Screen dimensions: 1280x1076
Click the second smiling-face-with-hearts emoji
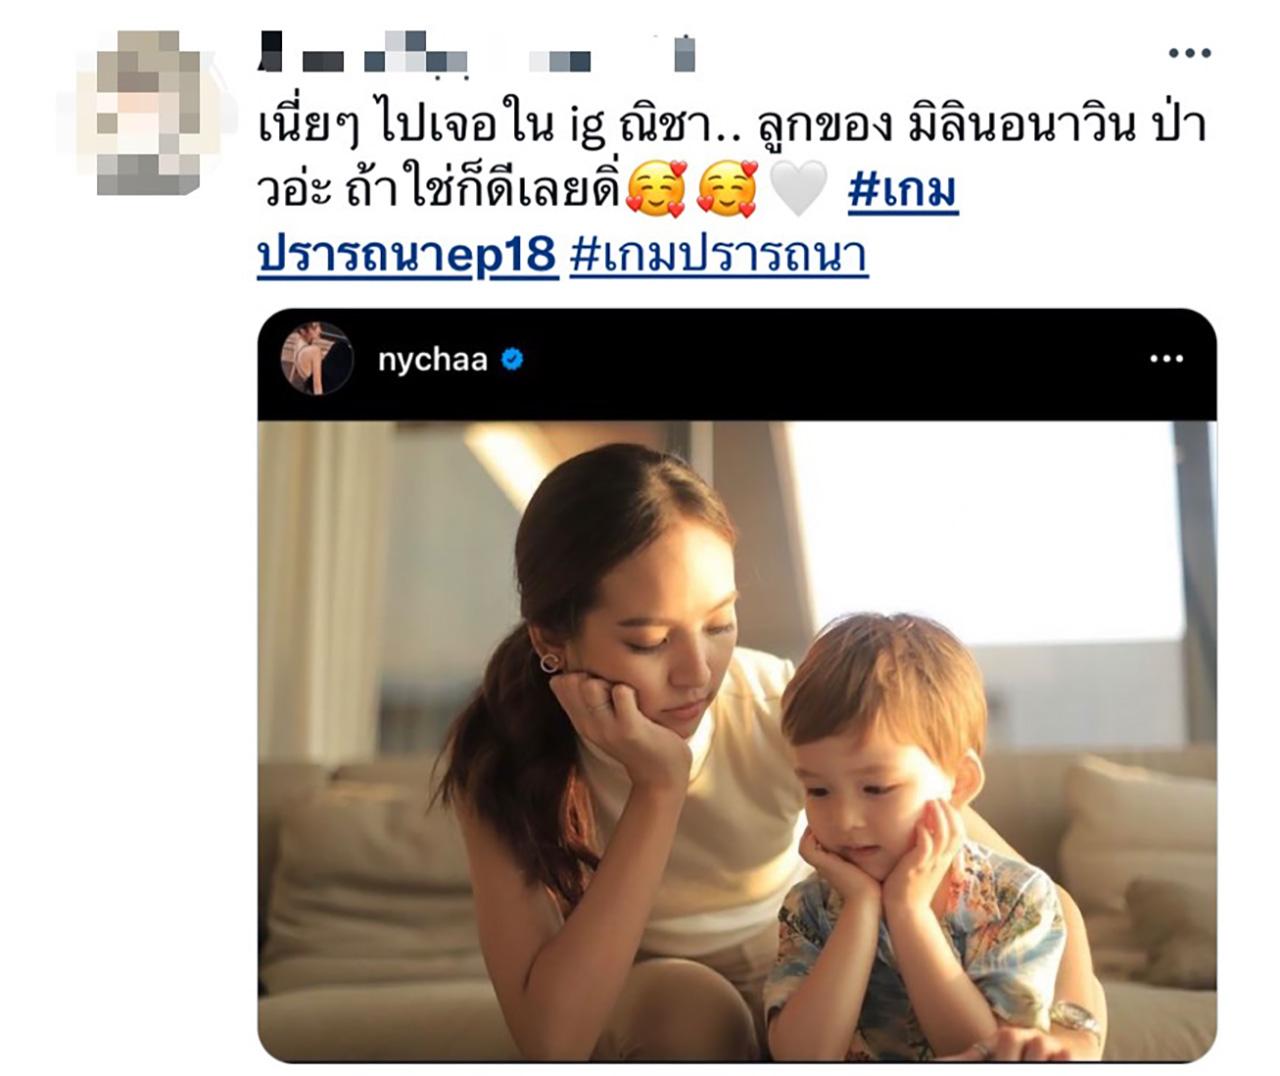point(727,189)
